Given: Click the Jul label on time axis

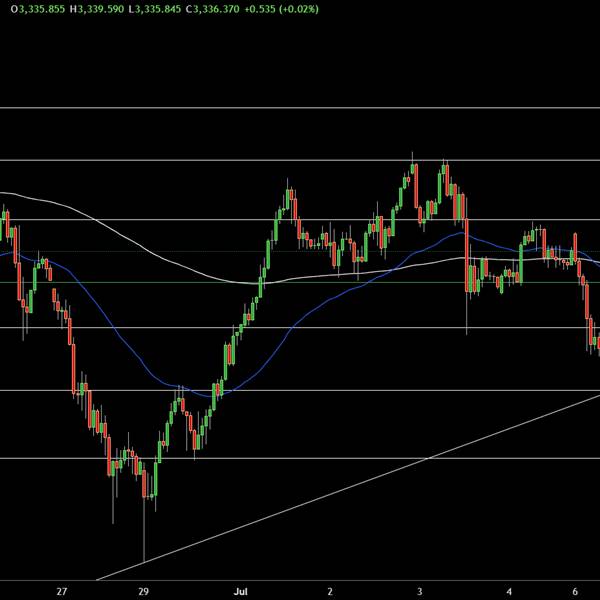Looking at the screenshot, I should (240, 592).
